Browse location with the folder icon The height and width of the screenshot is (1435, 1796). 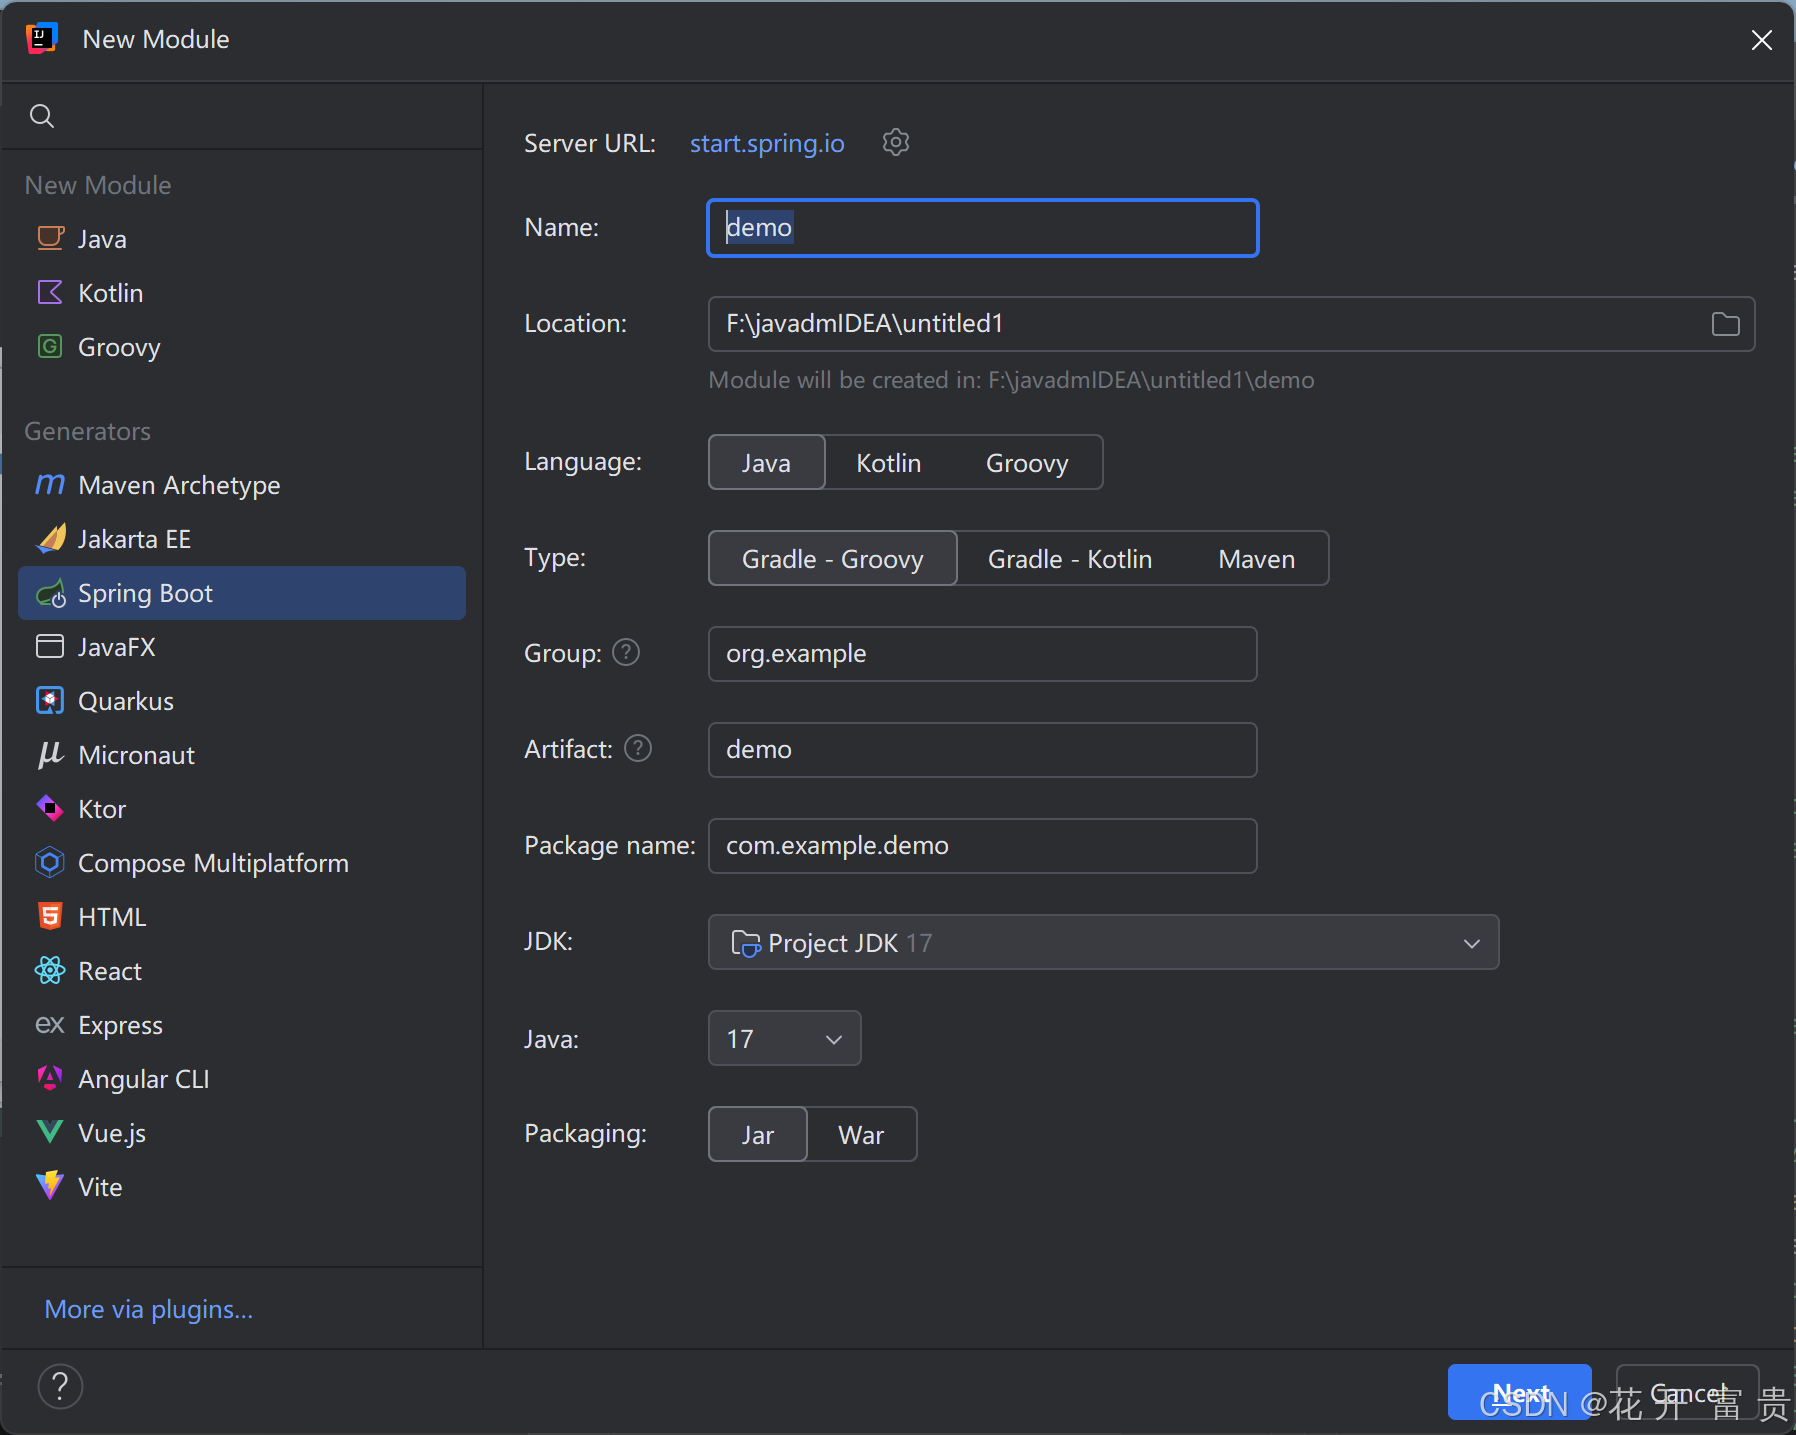click(x=1725, y=324)
